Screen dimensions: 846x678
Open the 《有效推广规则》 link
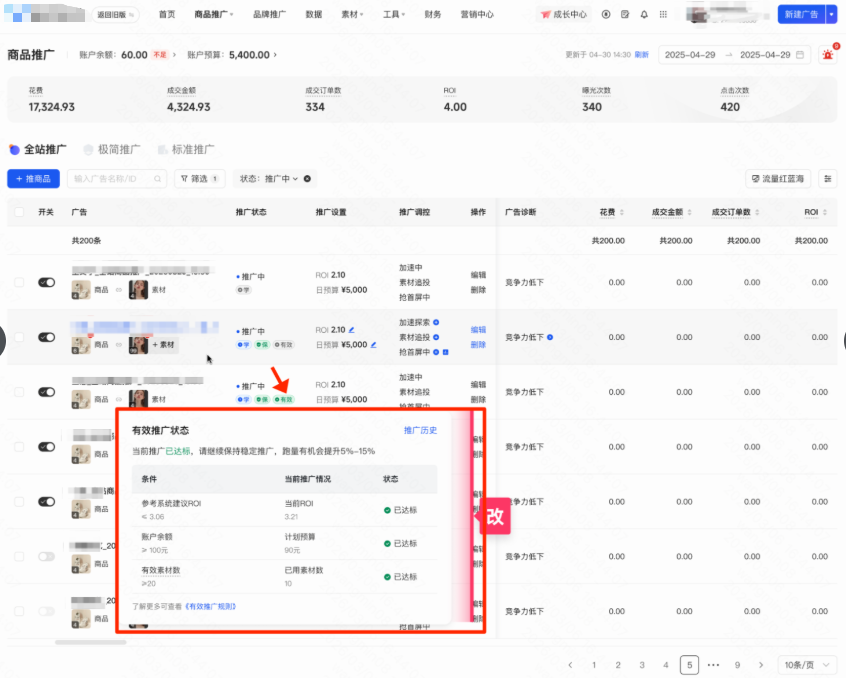pos(210,606)
